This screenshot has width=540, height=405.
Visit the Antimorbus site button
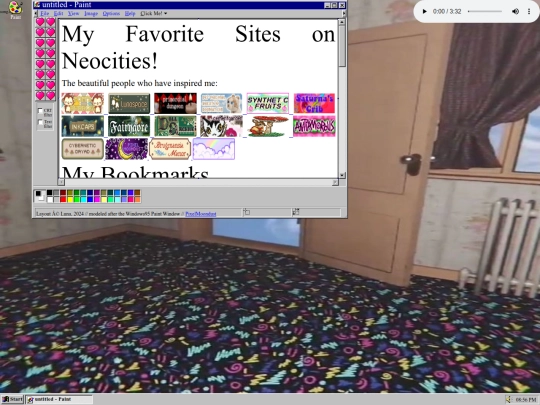click(x=314, y=126)
